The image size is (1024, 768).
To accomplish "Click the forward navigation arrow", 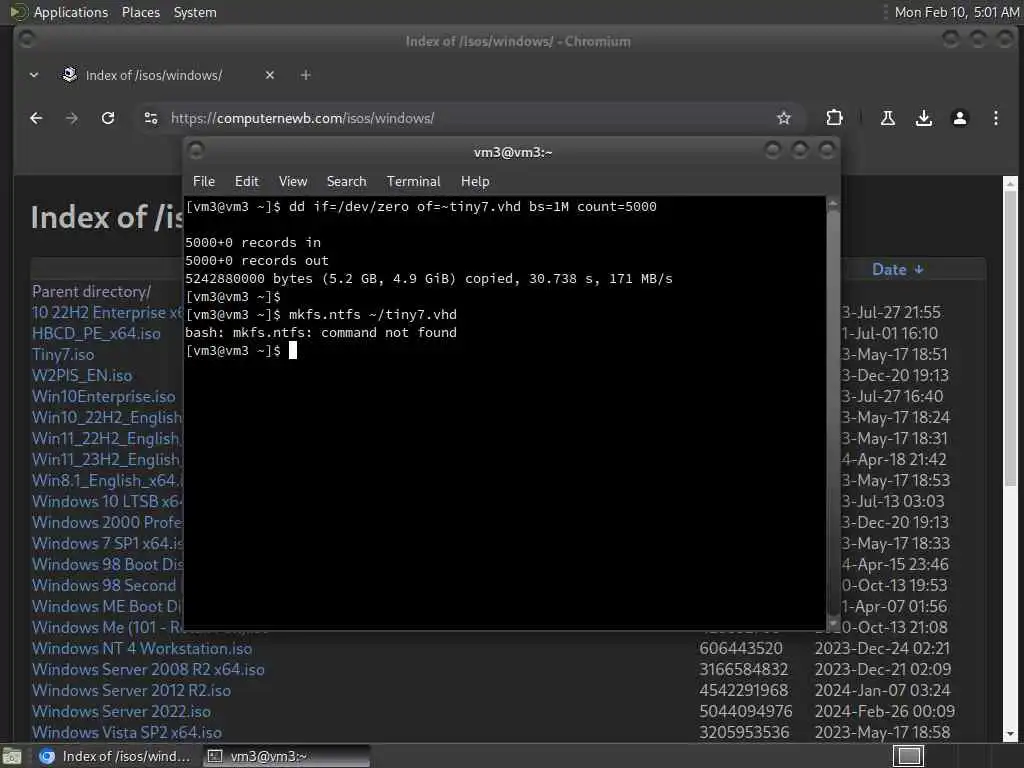I will pyautogui.click(x=72, y=118).
